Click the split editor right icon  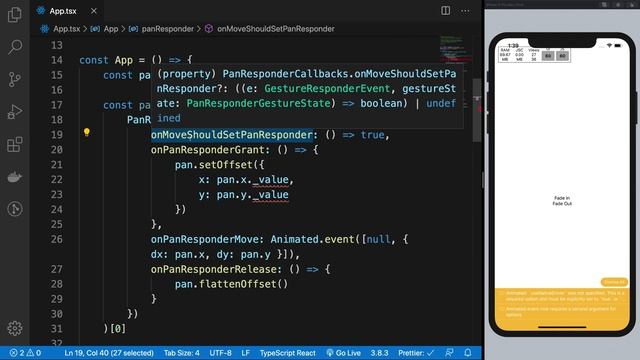pos(445,11)
